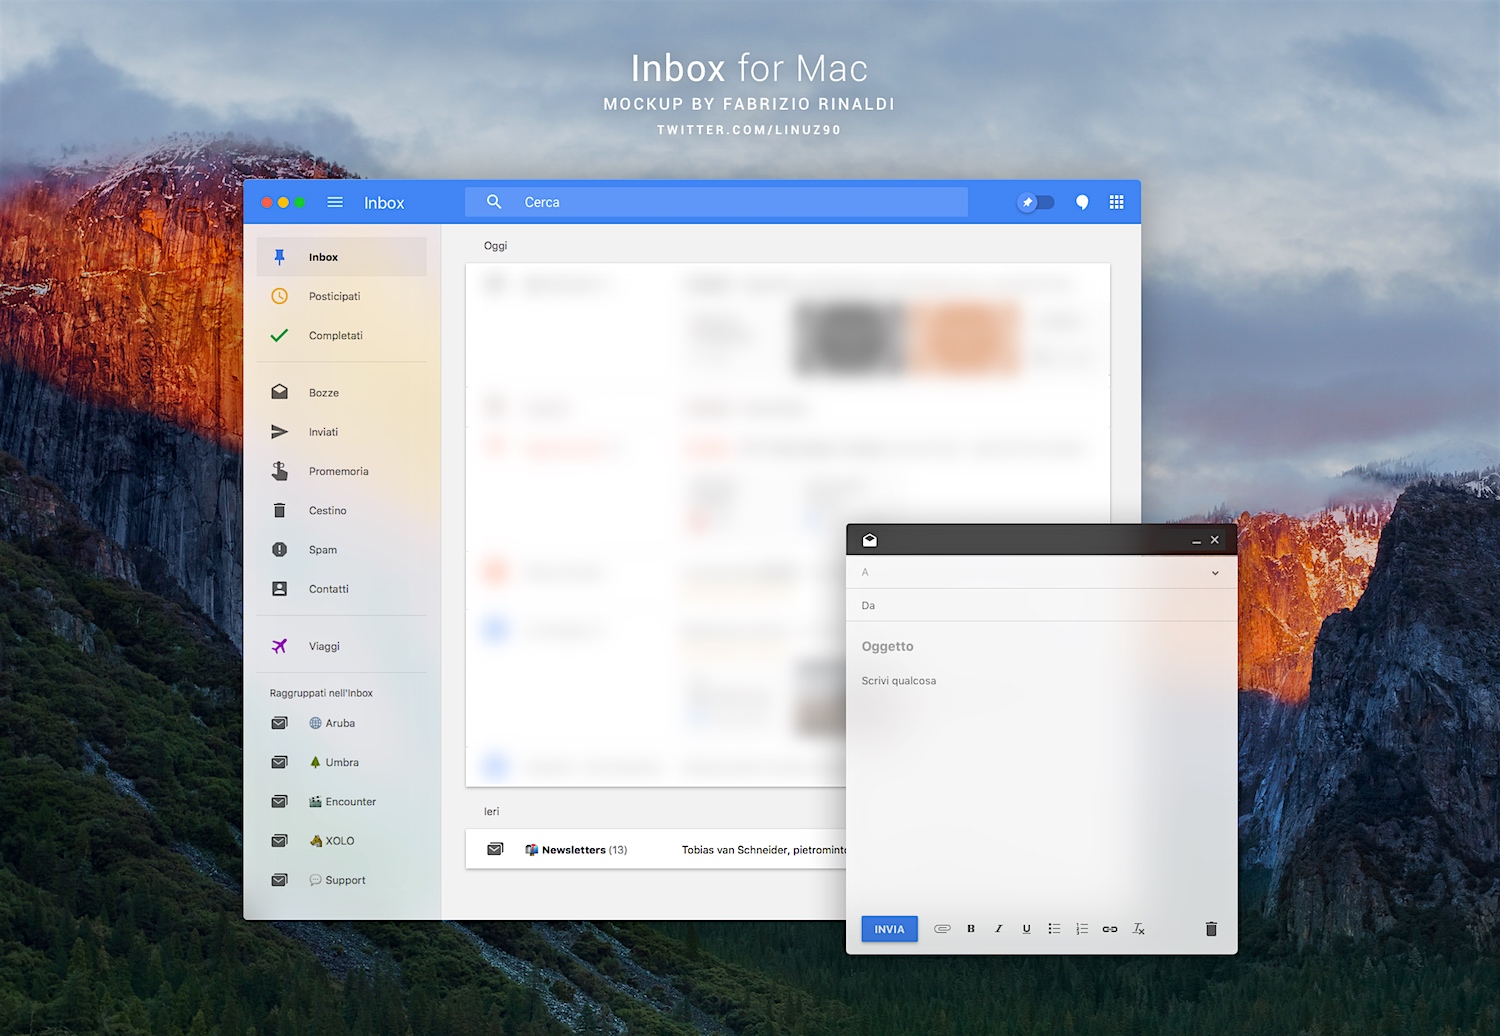1500x1036 pixels.
Task: Insert a bulleted list in the compose window
Action: click(x=1054, y=929)
